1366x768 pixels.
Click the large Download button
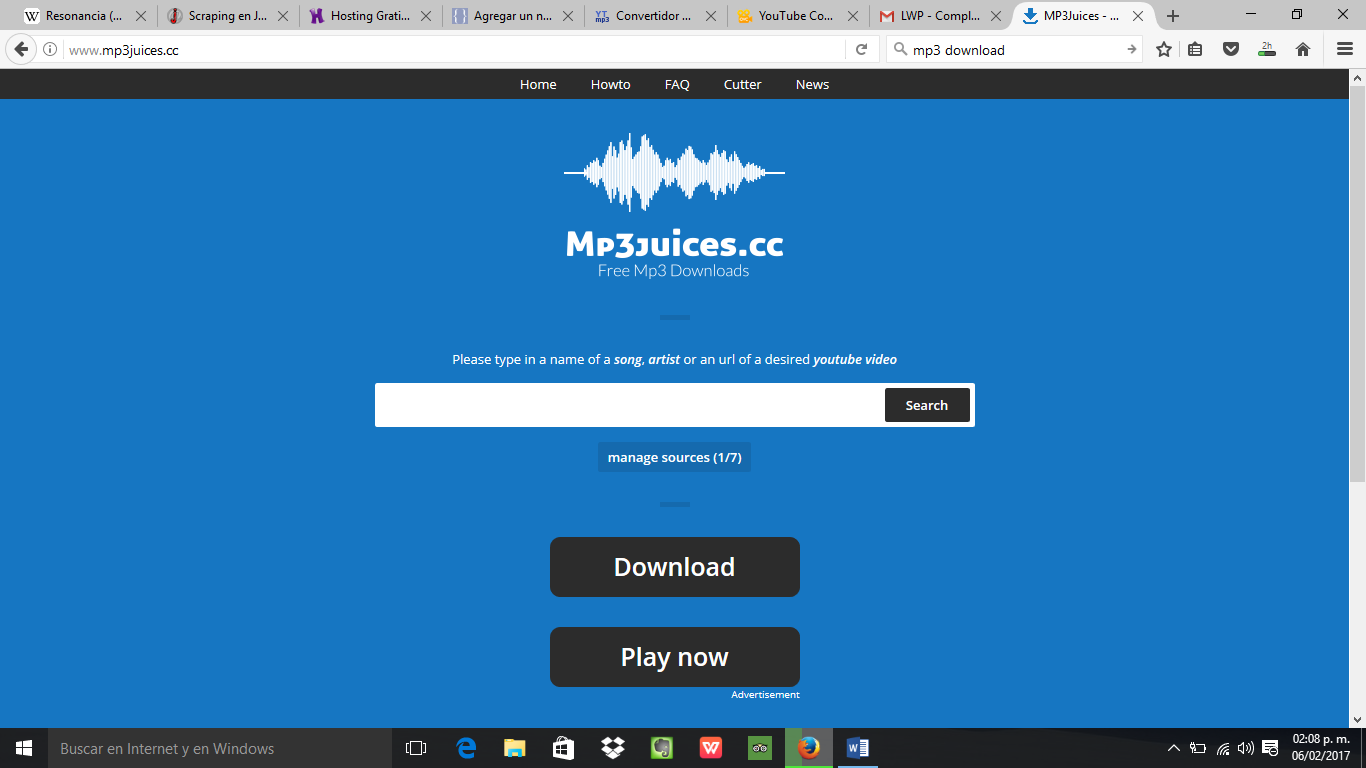(675, 567)
